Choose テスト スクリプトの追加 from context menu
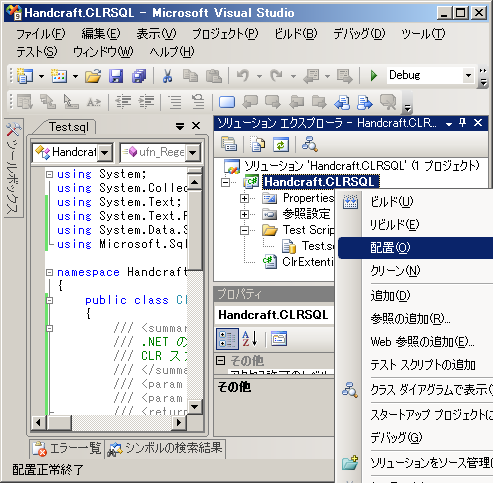493x483 pixels. click(415, 365)
